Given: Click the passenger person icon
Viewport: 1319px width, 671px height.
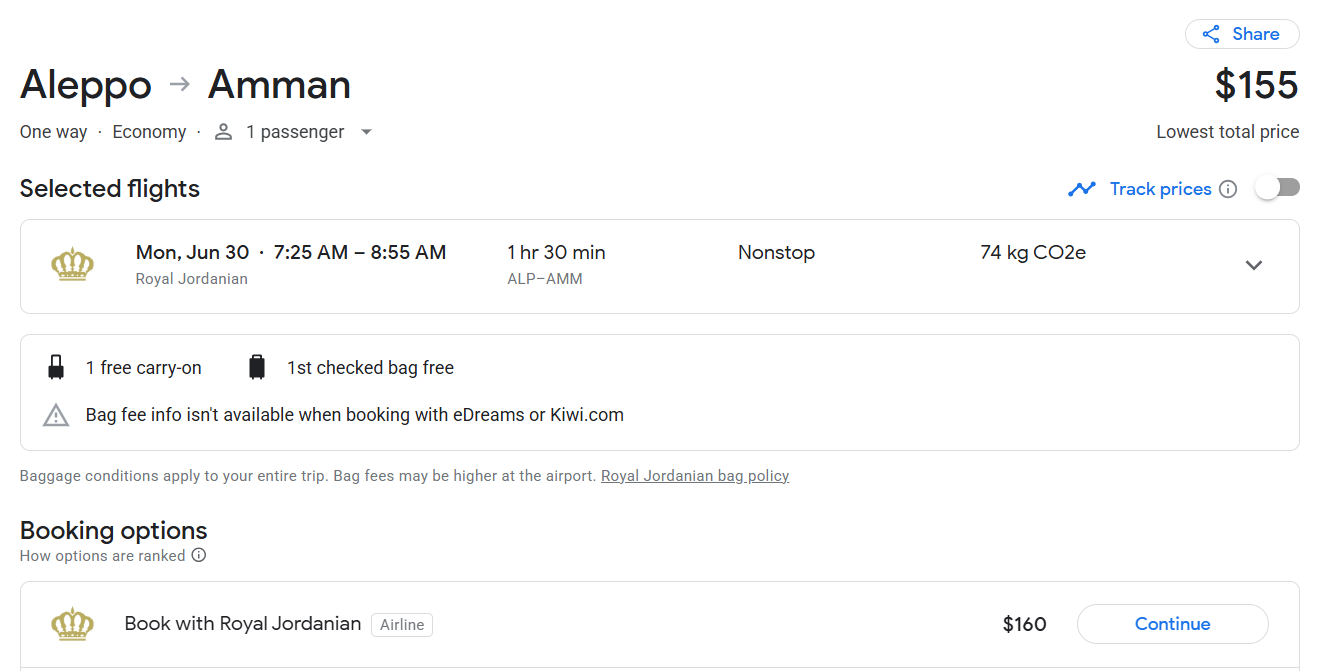Looking at the screenshot, I should click(224, 132).
